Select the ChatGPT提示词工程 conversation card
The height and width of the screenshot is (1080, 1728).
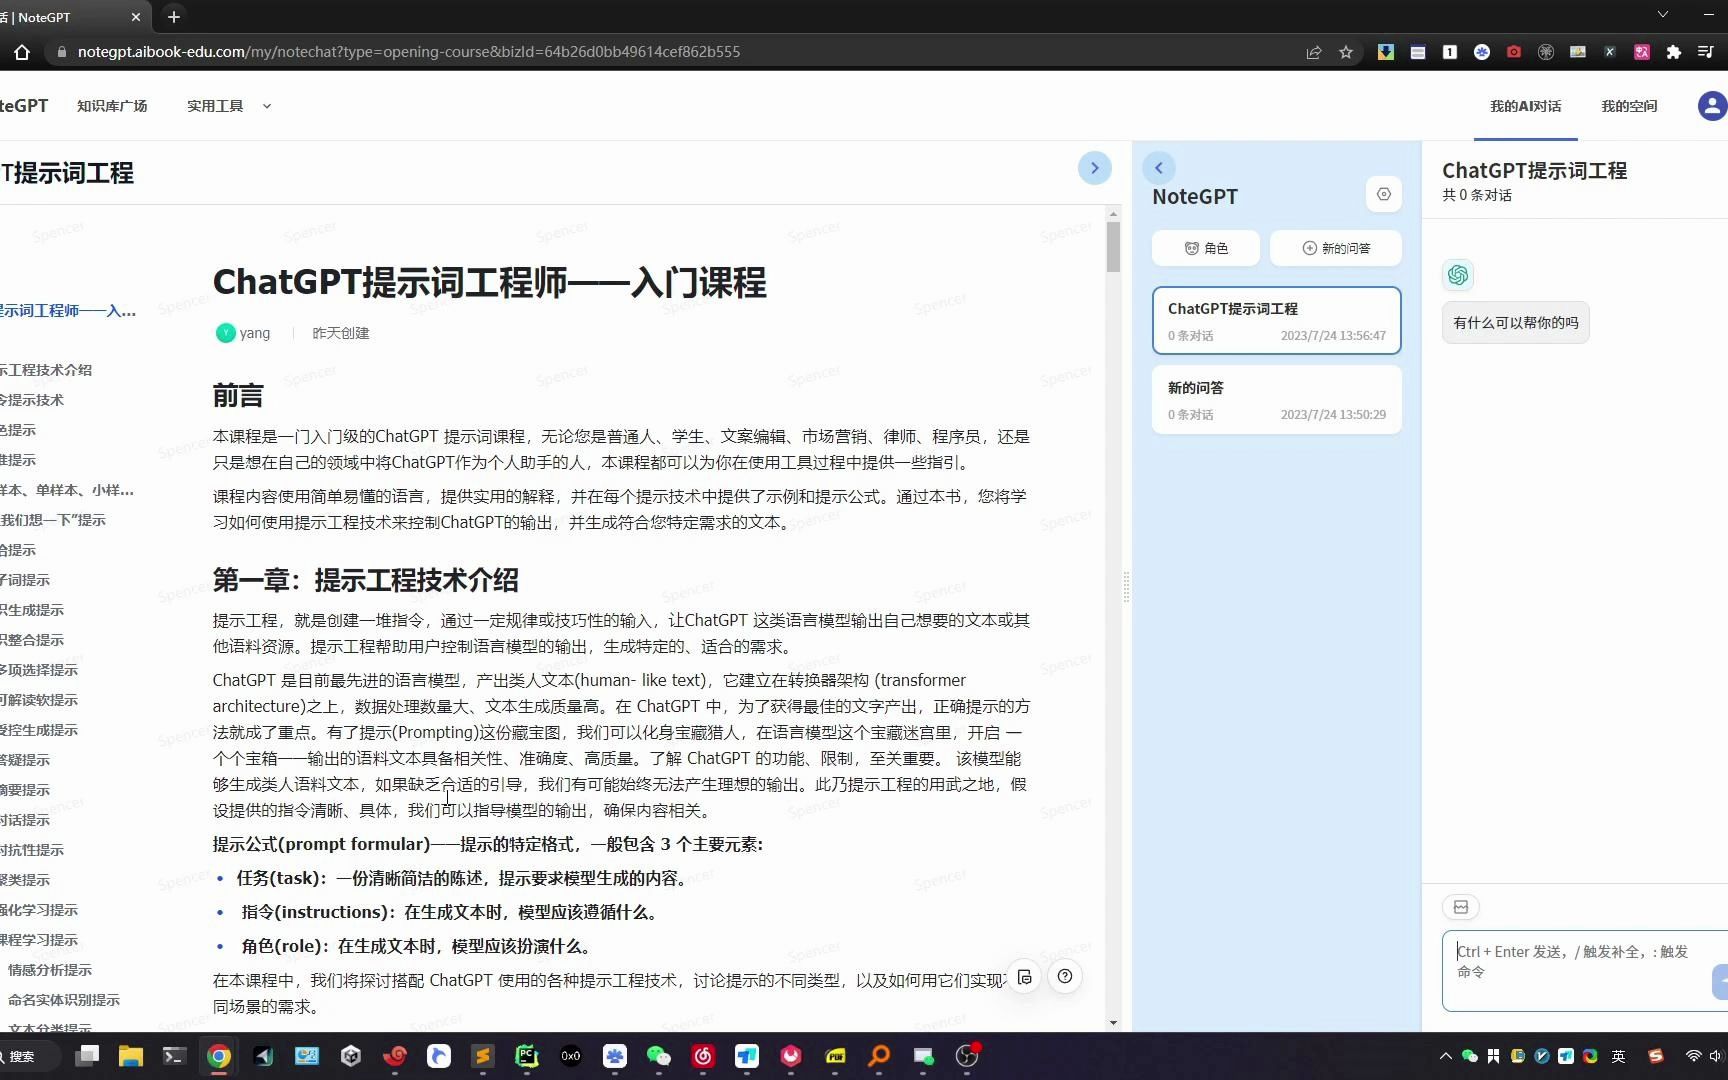coord(1277,321)
